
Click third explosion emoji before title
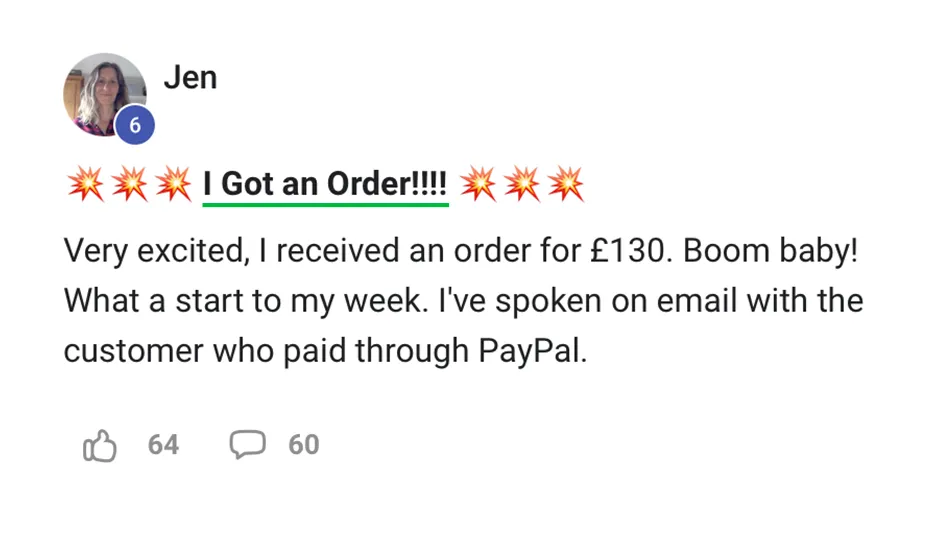pos(173,184)
